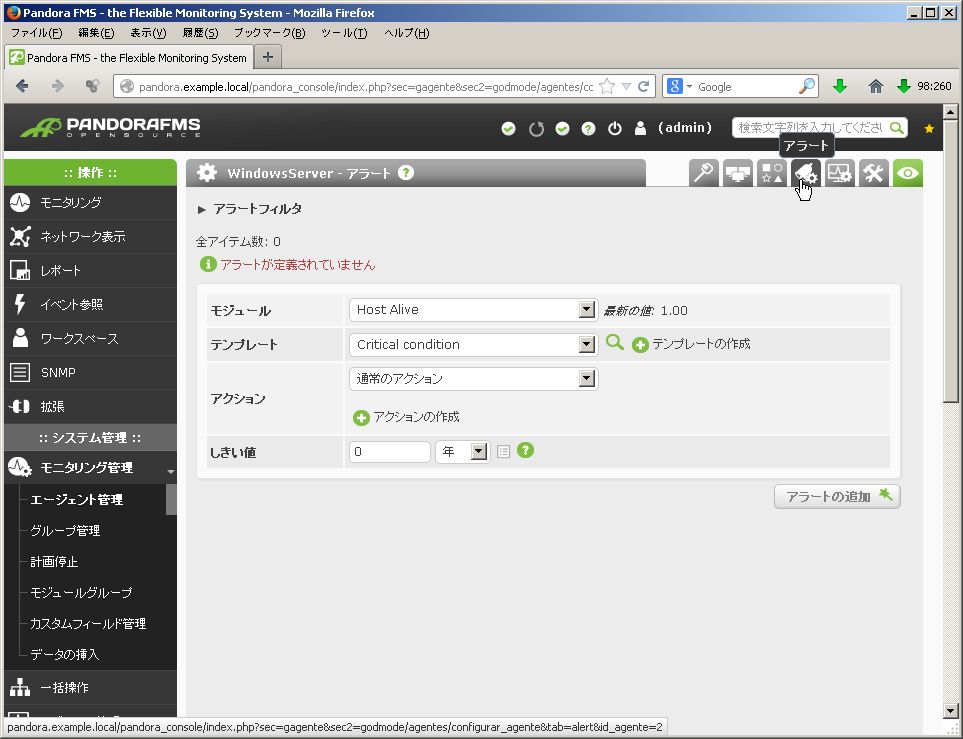Click the circular refresh arrow header icon
Screen dimensions: 963x739
click(x=536, y=128)
